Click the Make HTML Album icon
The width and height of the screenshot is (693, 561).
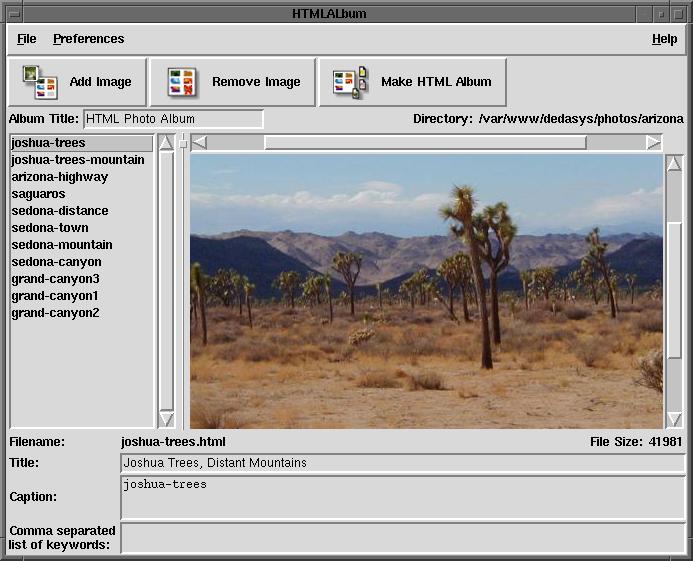[x=350, y=82]
